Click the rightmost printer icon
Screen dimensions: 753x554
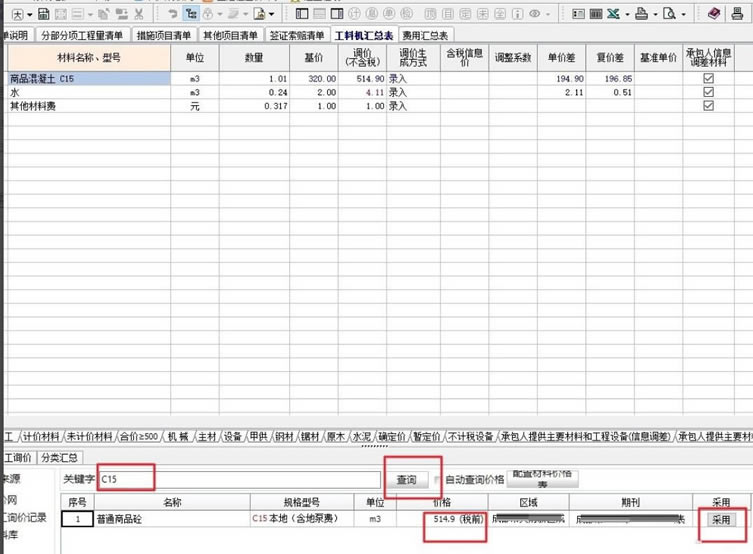click(x=737, y=13)
